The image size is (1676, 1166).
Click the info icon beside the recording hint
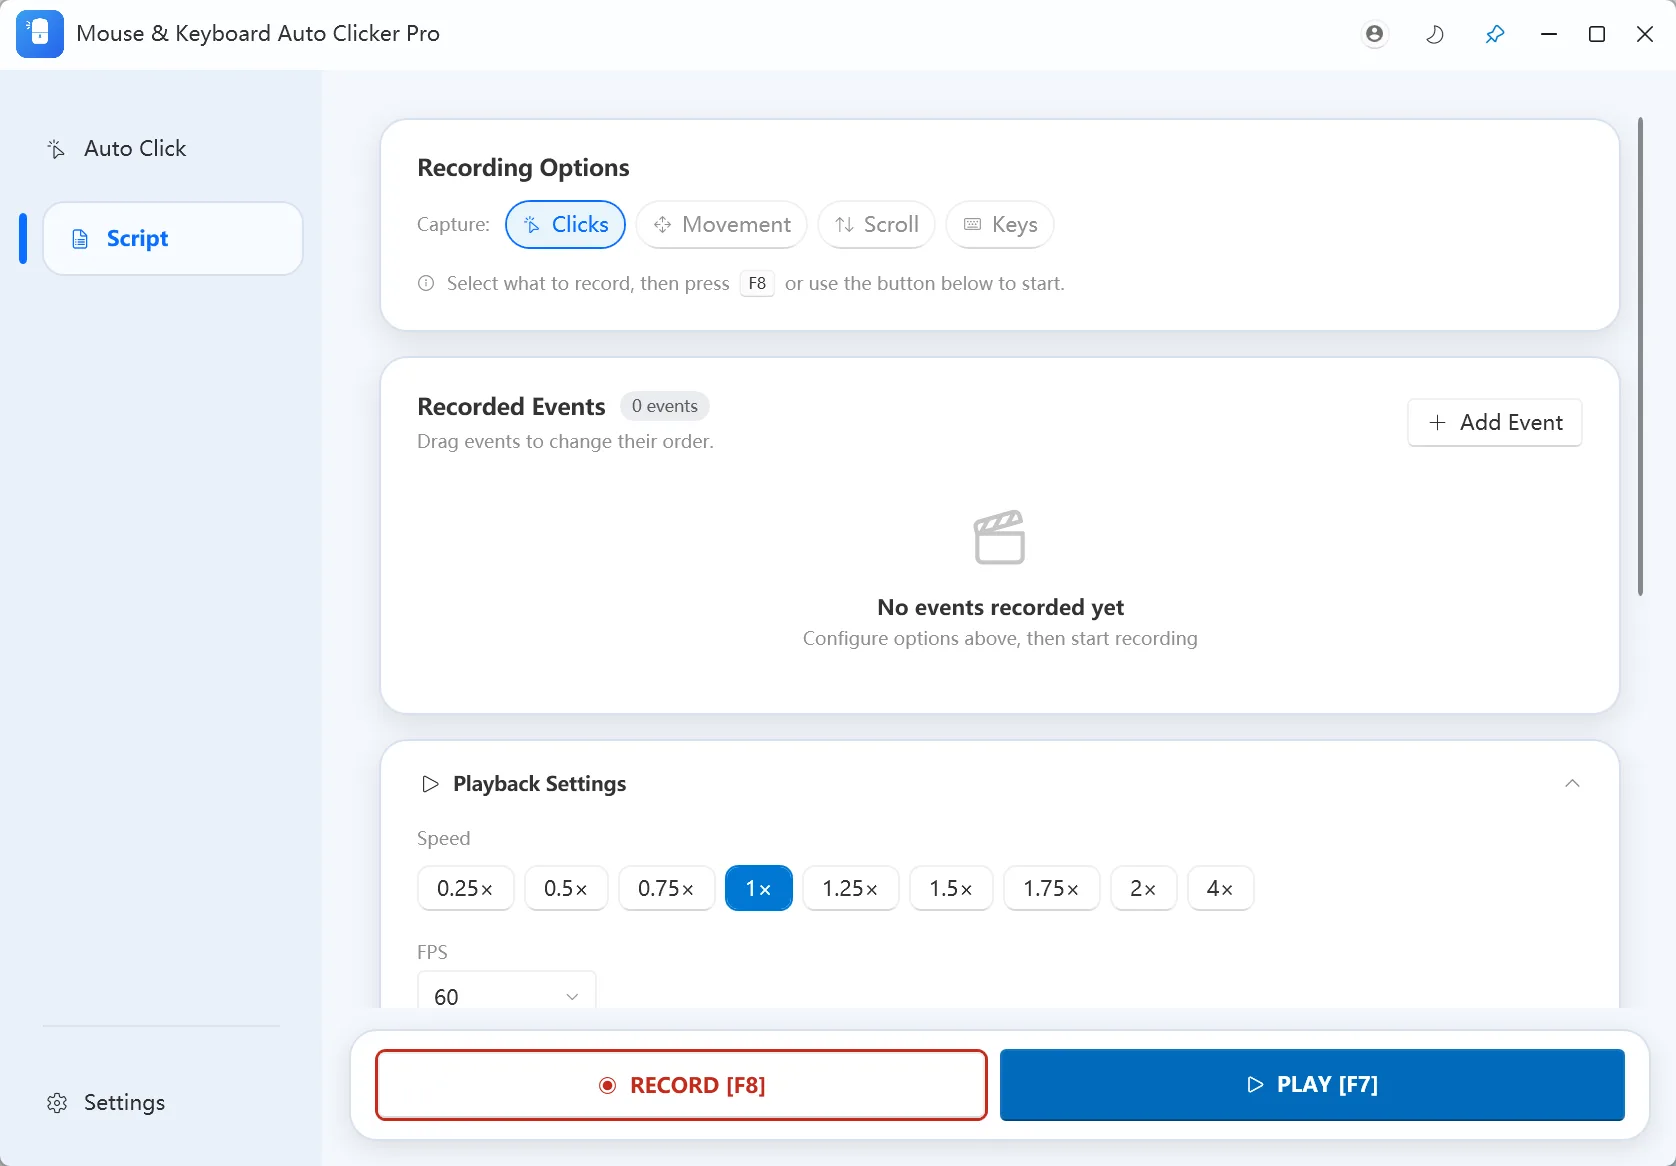[426, 283]
